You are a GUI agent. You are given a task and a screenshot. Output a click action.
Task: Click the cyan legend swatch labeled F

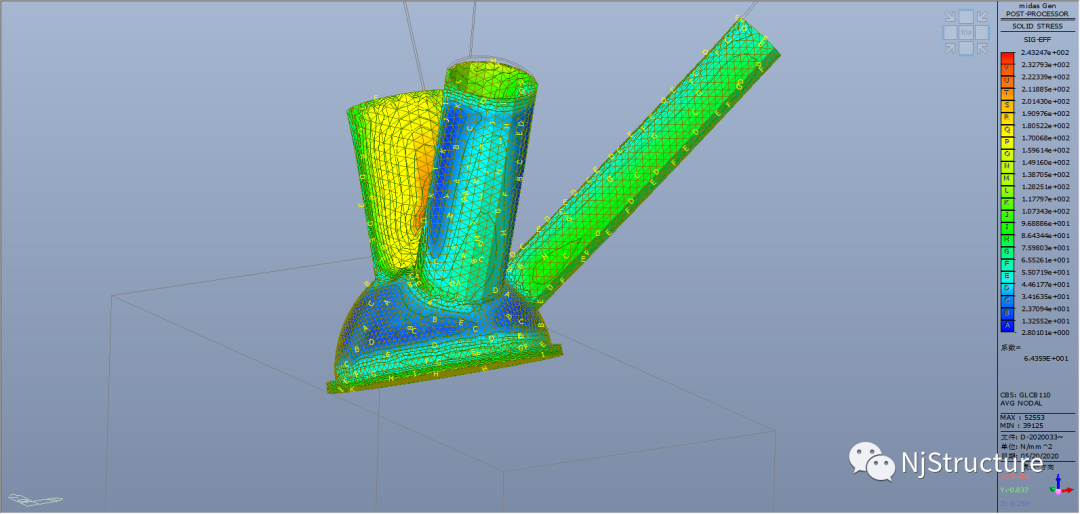tap(1007, 263)
